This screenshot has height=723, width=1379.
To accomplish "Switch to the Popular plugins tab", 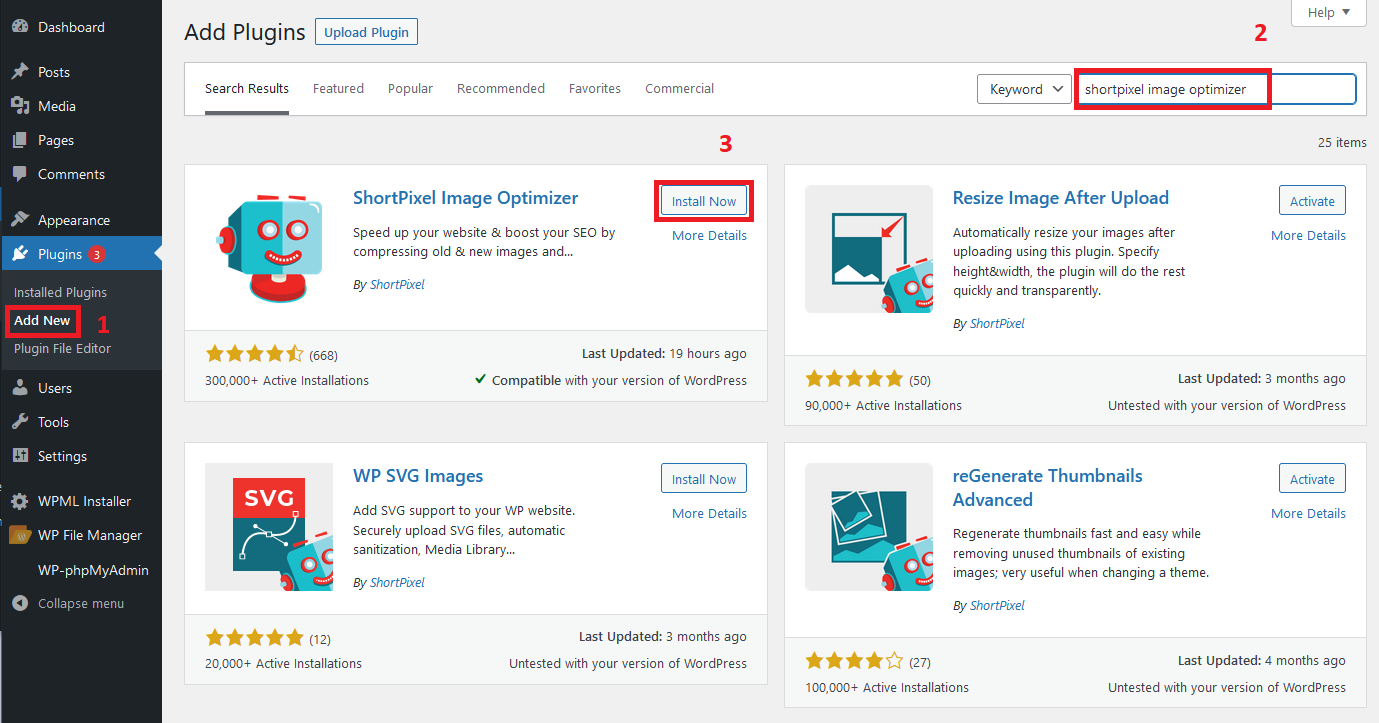I will 410,89.
